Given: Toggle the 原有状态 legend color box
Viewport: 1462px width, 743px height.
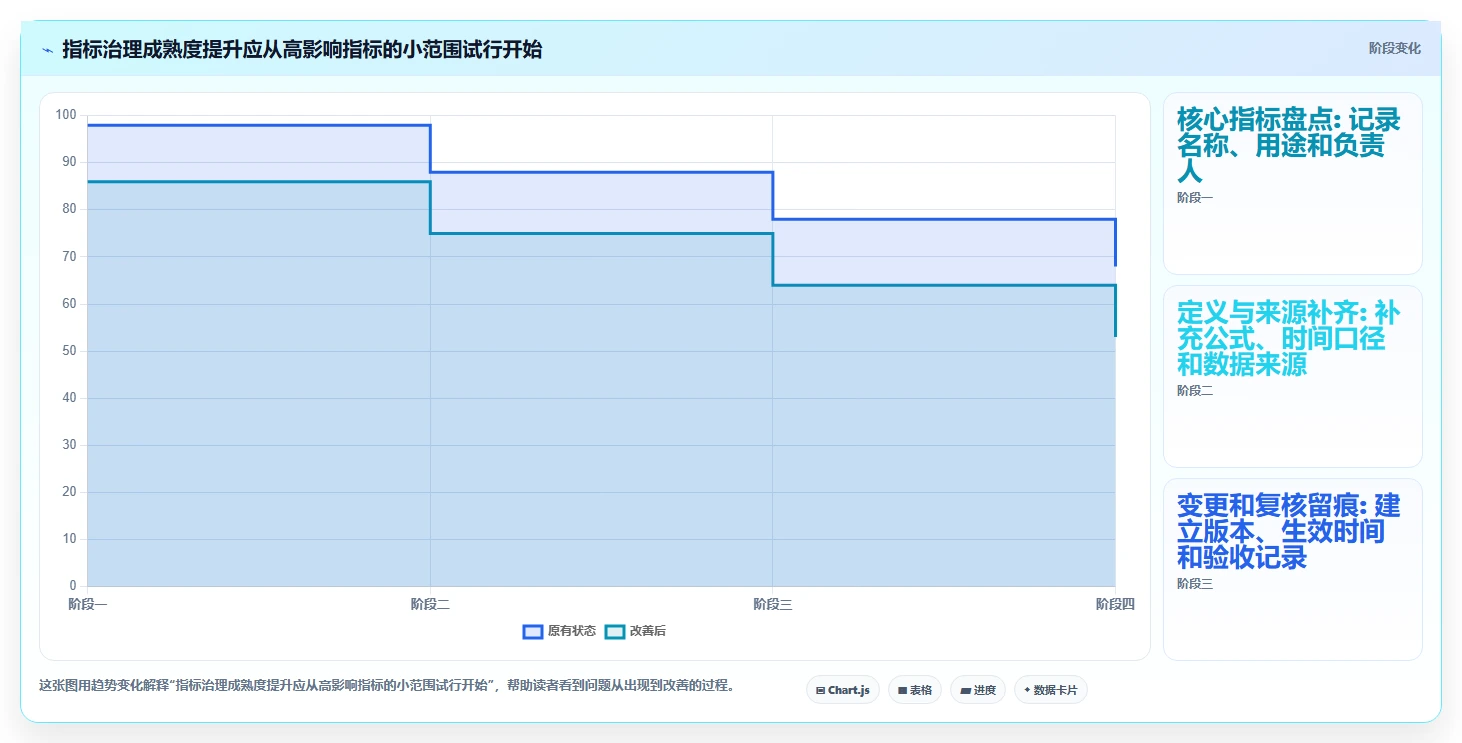Looking at the screenshot, I should pyautogui.click(x=533, y=631).
